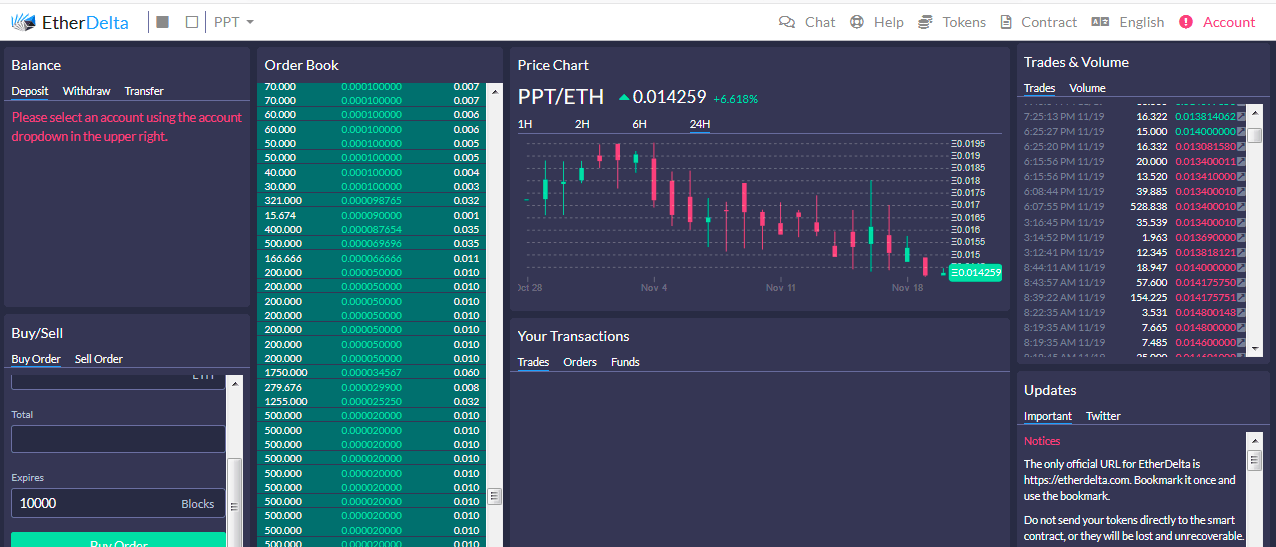Open link icon for 3:12:41 PM trade
This screenshot has width=1276, height=547.
(1241, 252)
